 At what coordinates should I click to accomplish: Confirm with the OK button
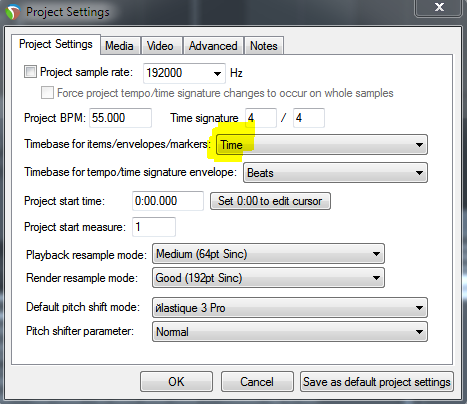[176, 381]
